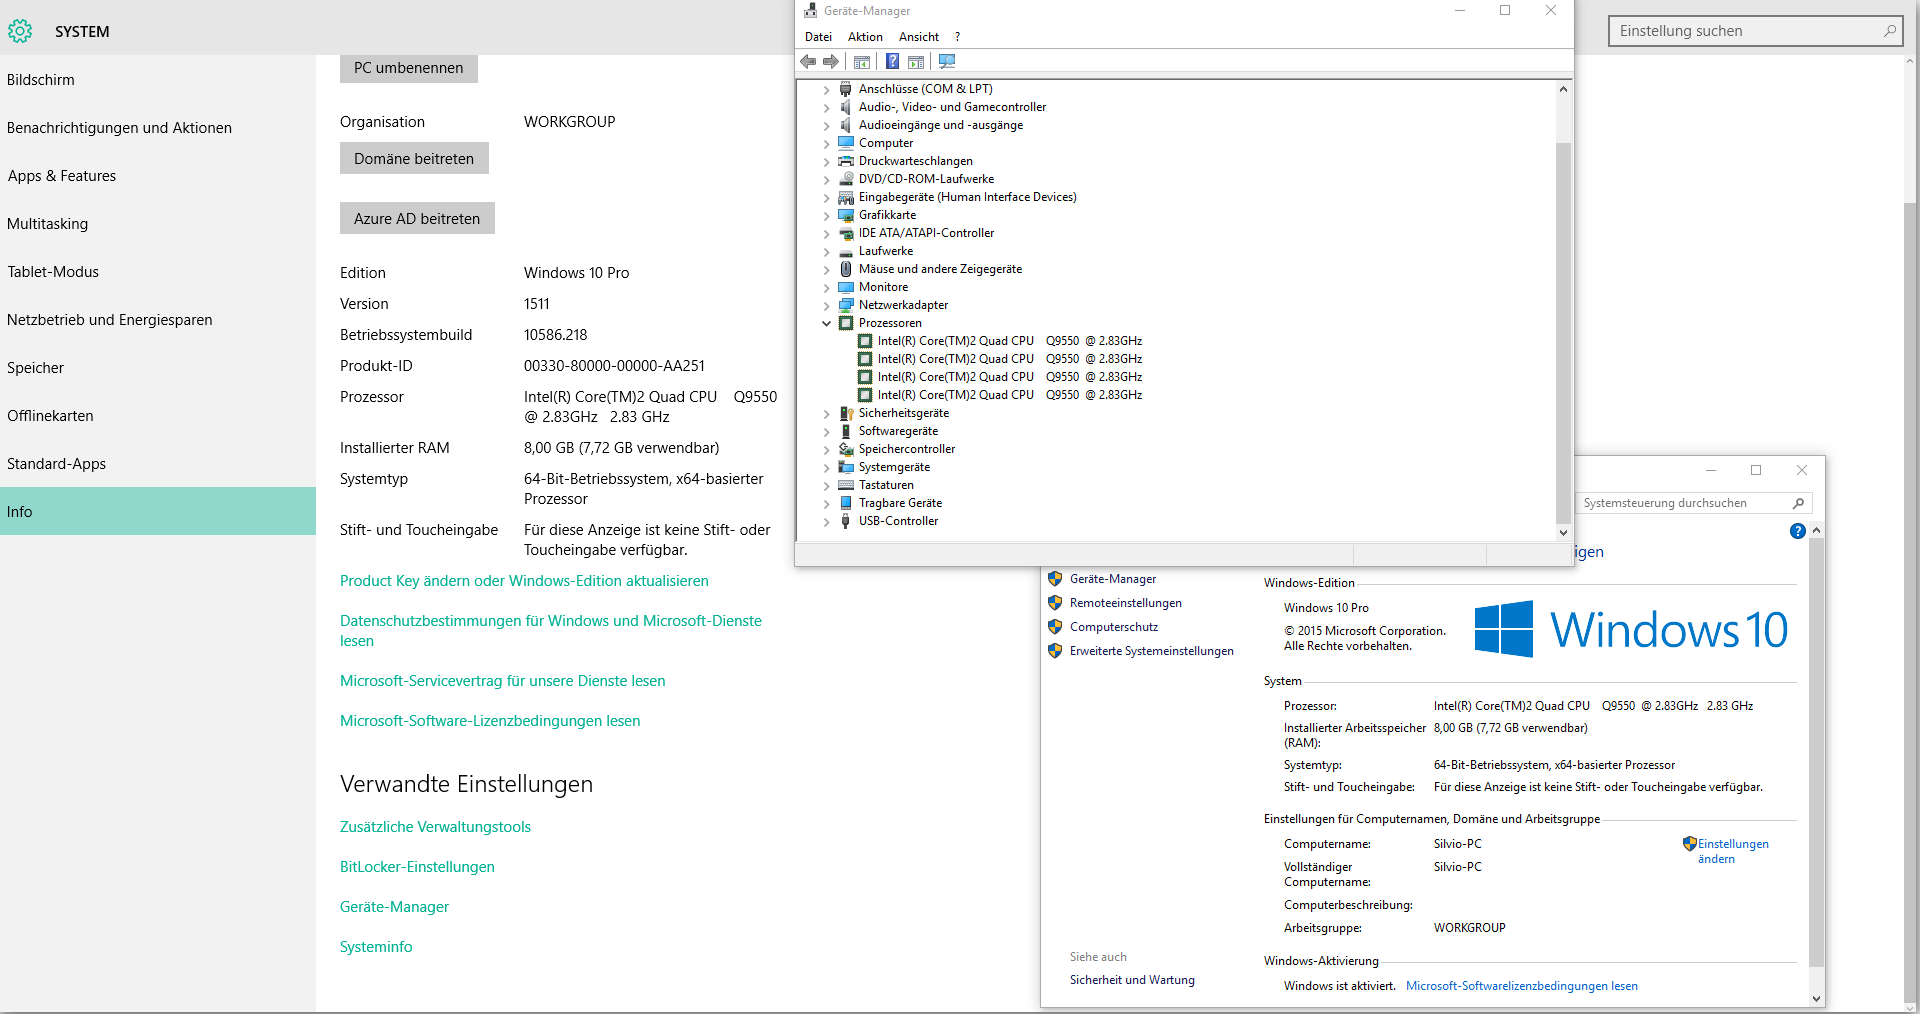Image resolution: width=1920 pixels, height=1014 pixels.
Task: Click the shield icon beside Remoteeinstellungen
Action: [x=1055, y=603]
